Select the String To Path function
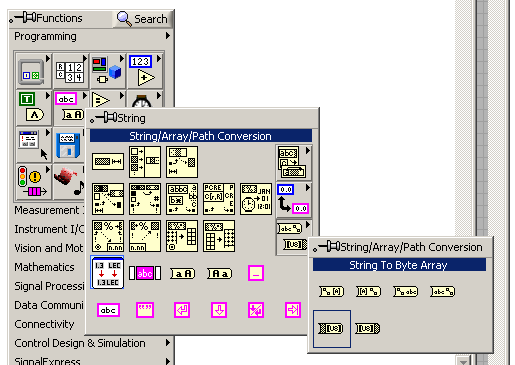Screen dimensions: 515x365 click(x=442, y=292)
